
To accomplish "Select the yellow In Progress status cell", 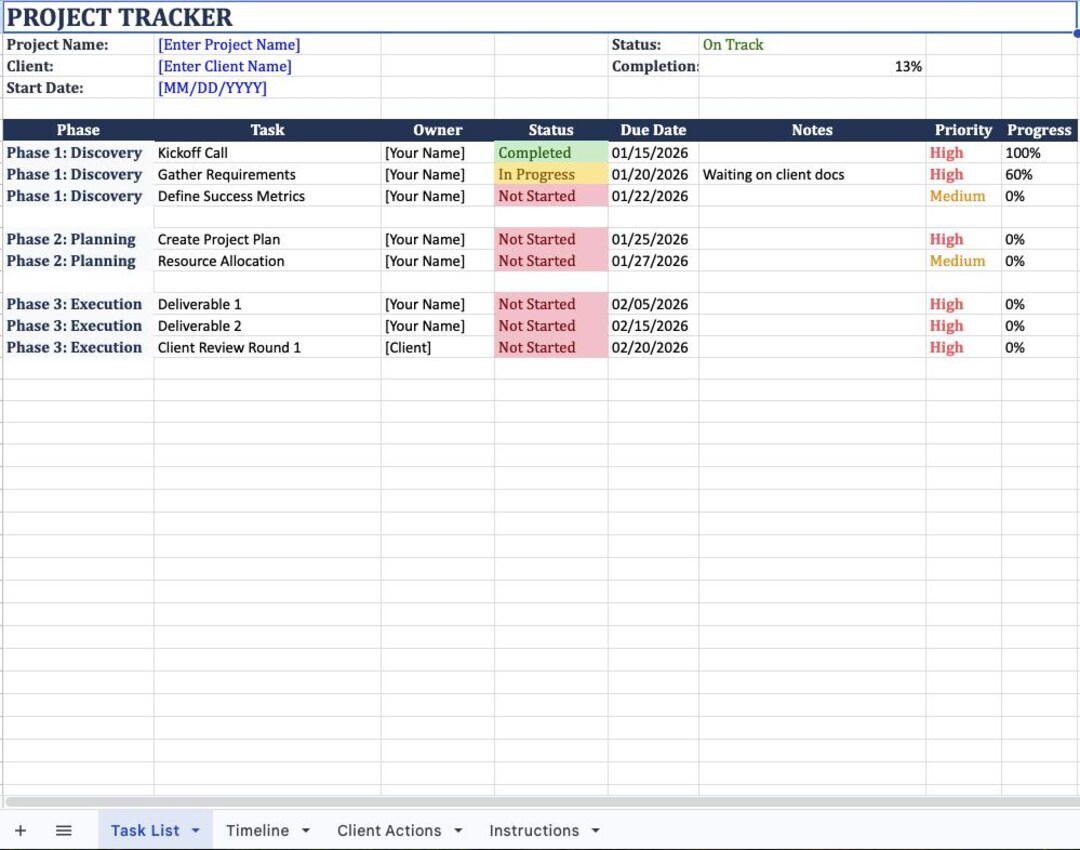I will pos(551,174).
